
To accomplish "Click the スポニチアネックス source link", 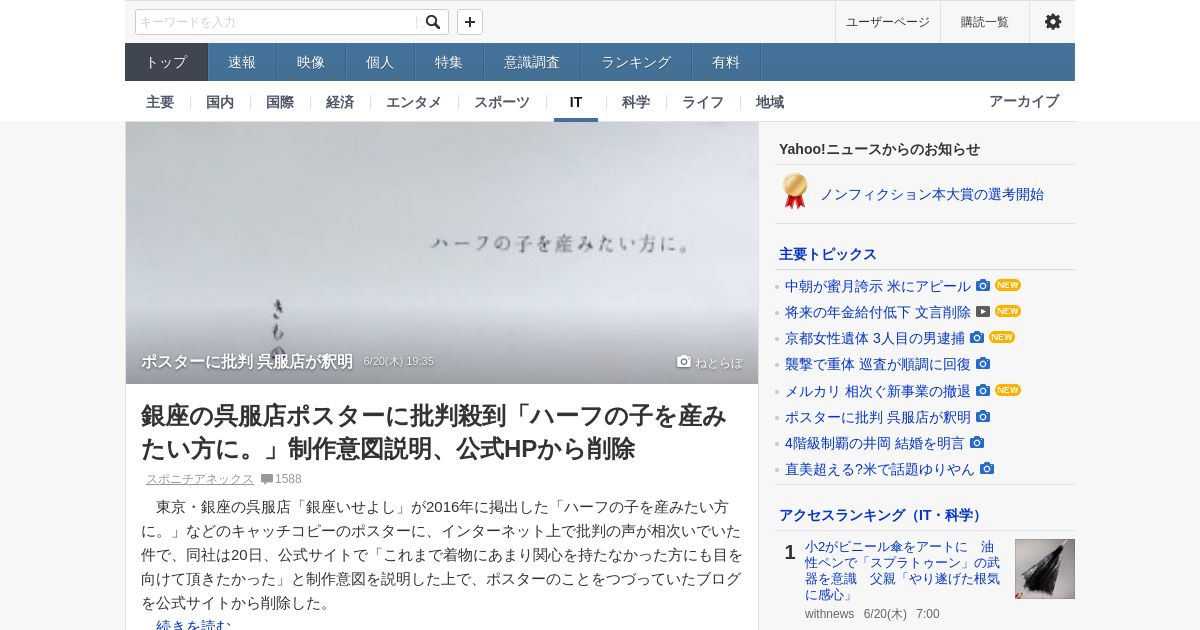I will point(200,479).
